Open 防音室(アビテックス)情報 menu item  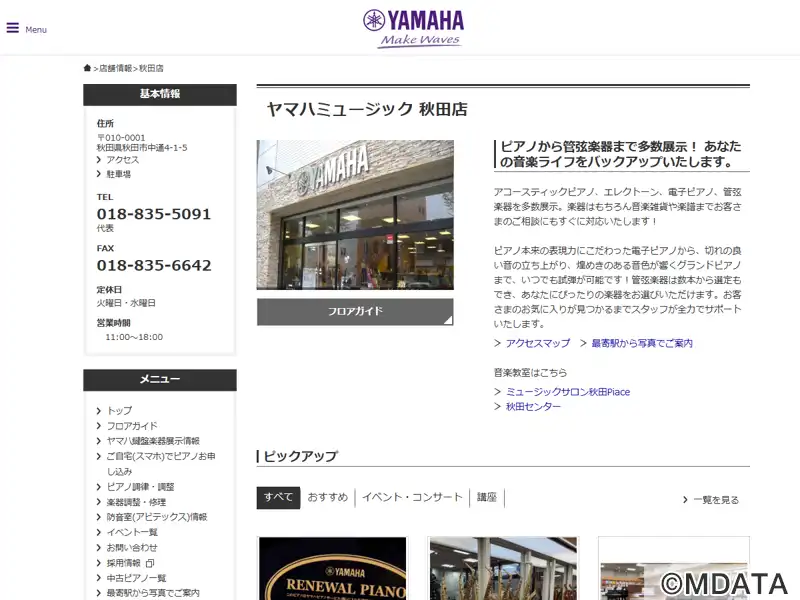coord(157,517)
